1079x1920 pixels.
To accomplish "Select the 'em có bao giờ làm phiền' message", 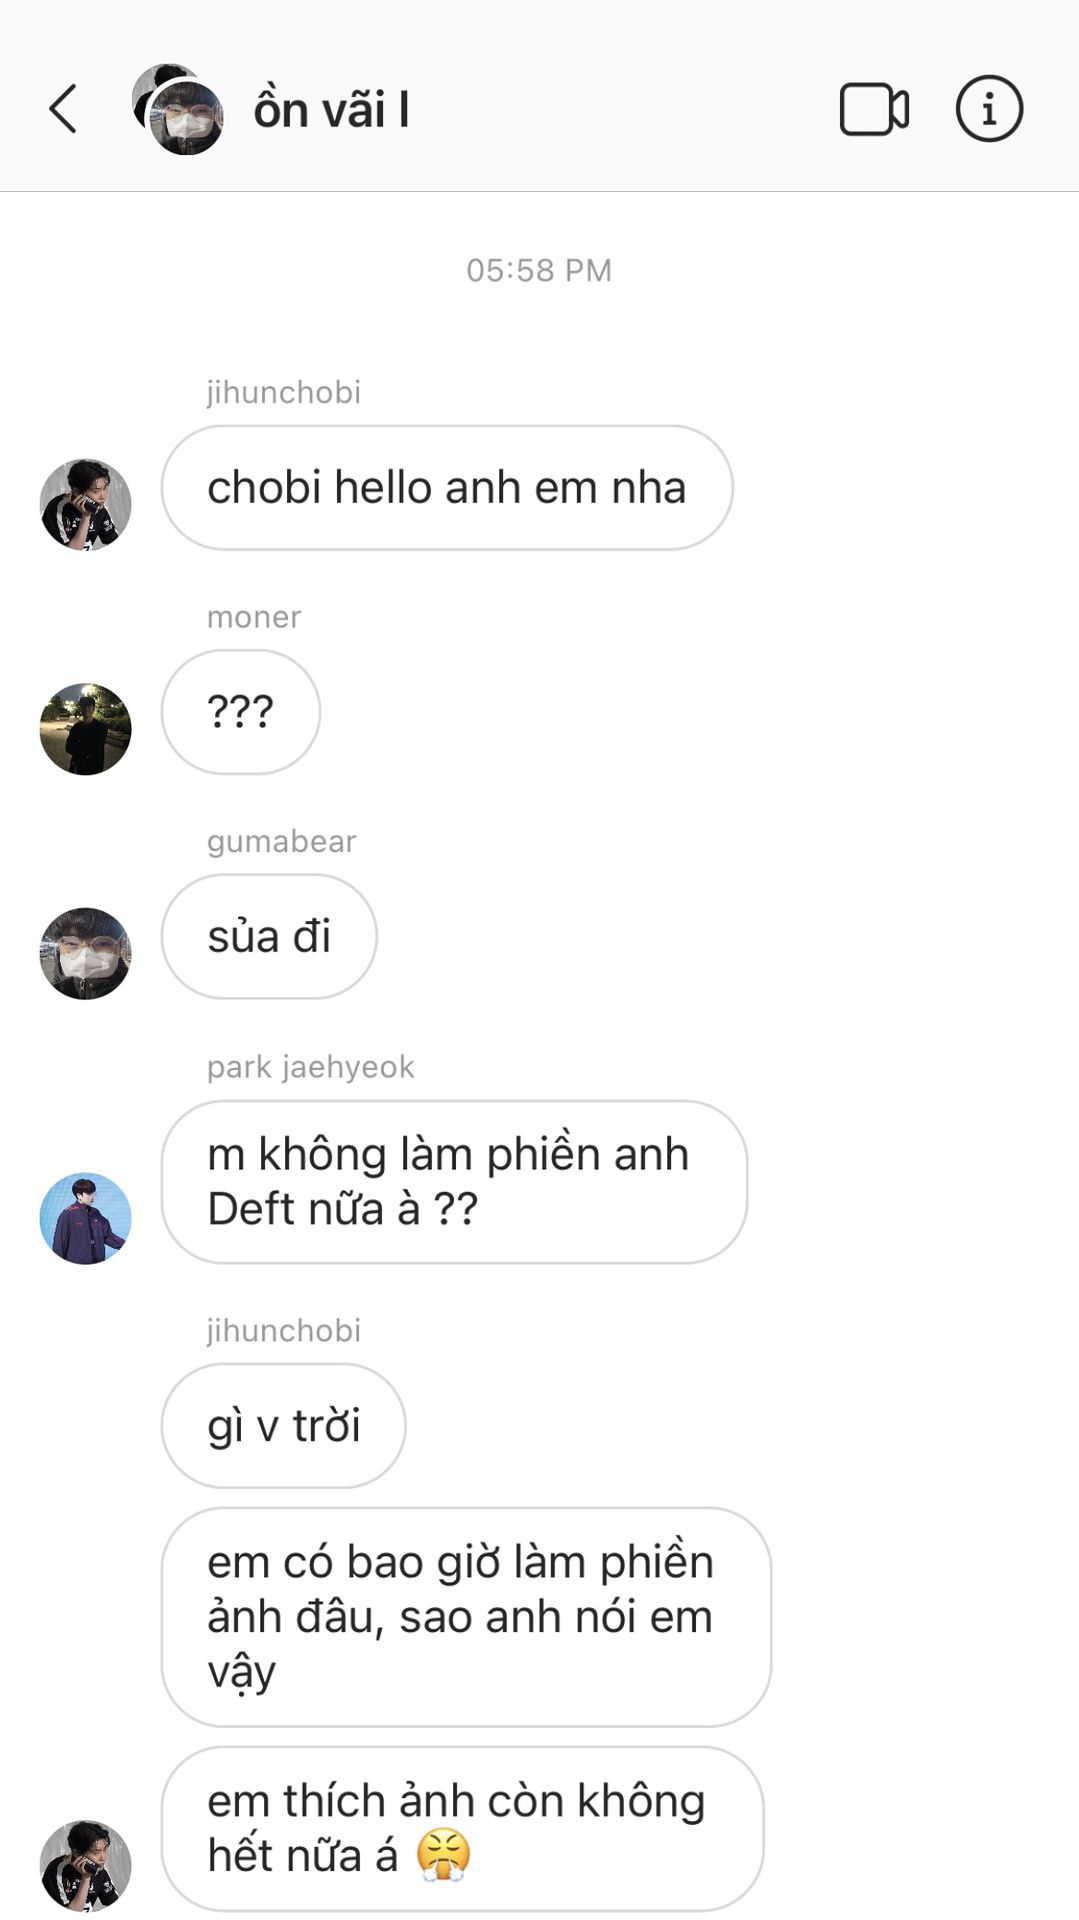I will click(466, 1617).
